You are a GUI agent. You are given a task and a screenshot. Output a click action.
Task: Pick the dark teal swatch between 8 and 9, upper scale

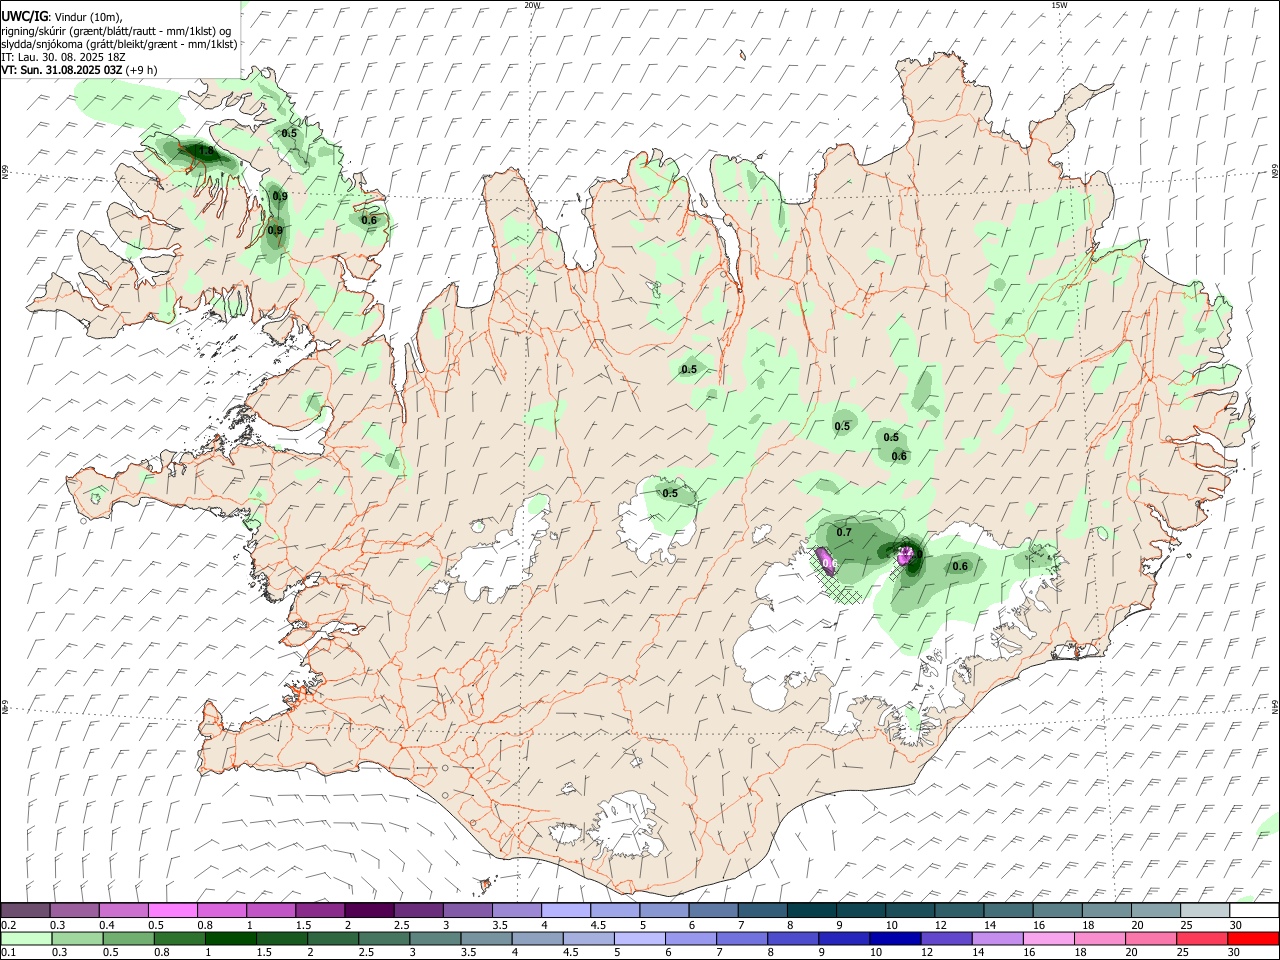pyautogui.click(x=811, y=911)
